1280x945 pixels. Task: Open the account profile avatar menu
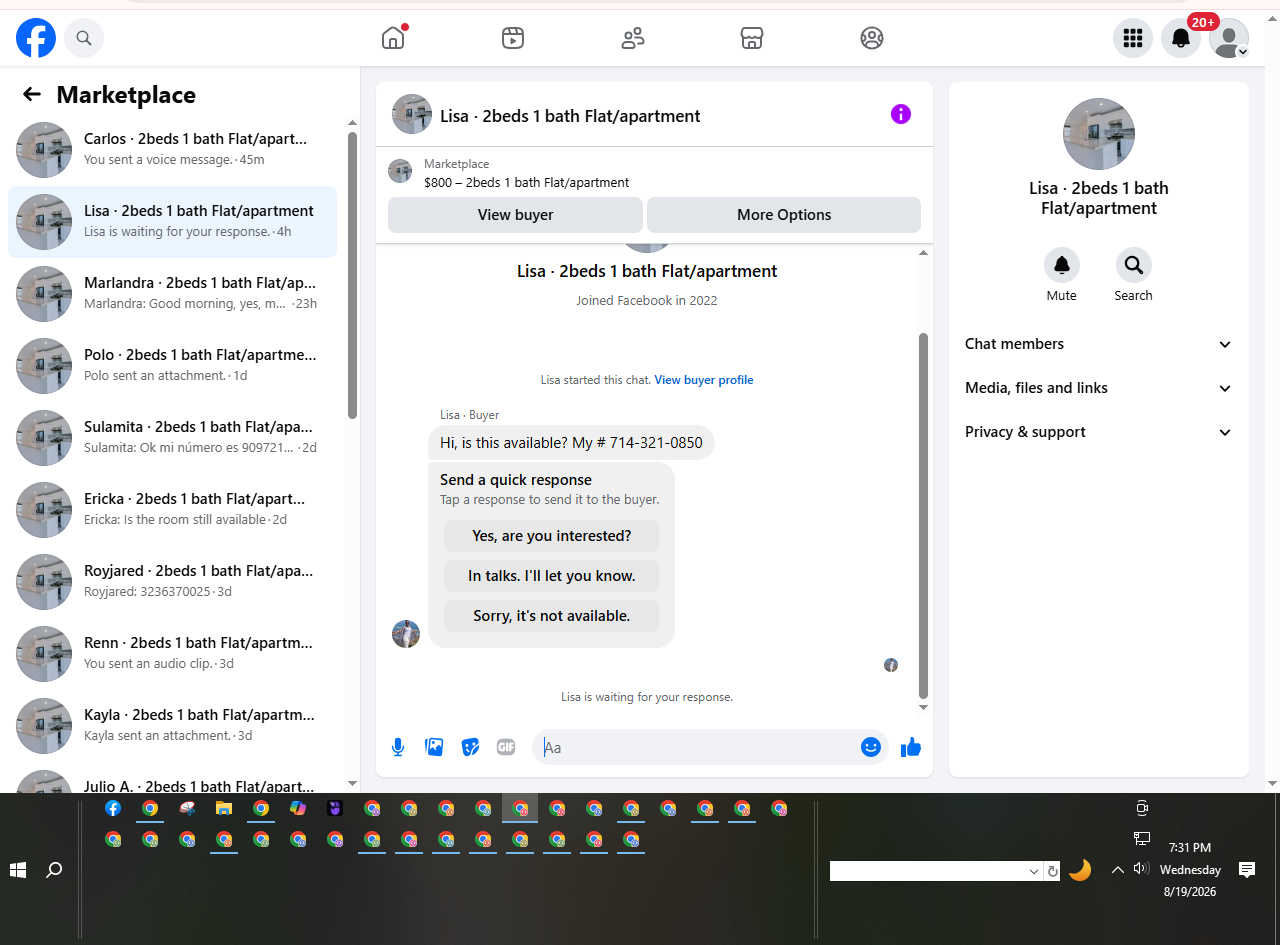1229,38
